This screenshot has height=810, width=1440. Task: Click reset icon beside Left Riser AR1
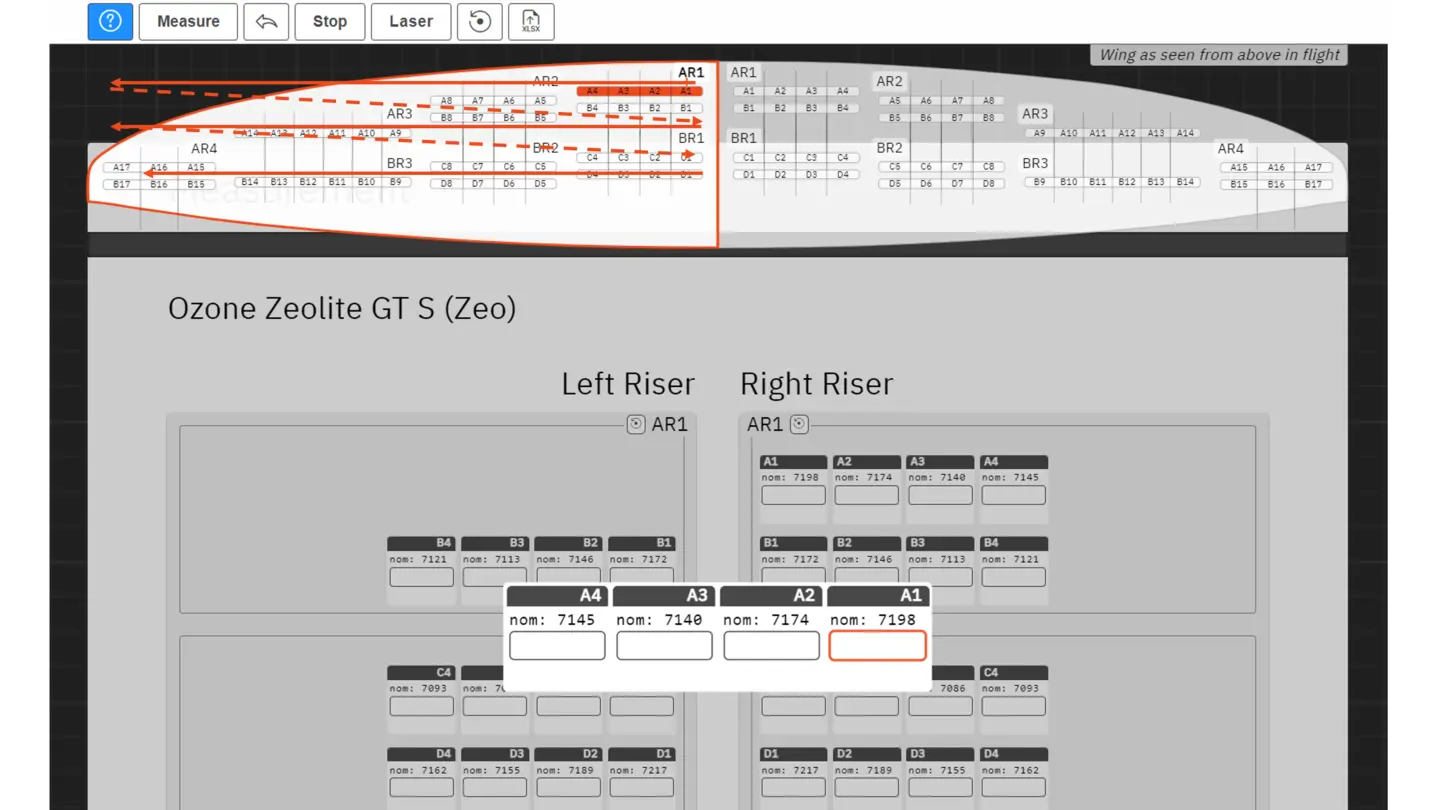(x=636, y=424)
